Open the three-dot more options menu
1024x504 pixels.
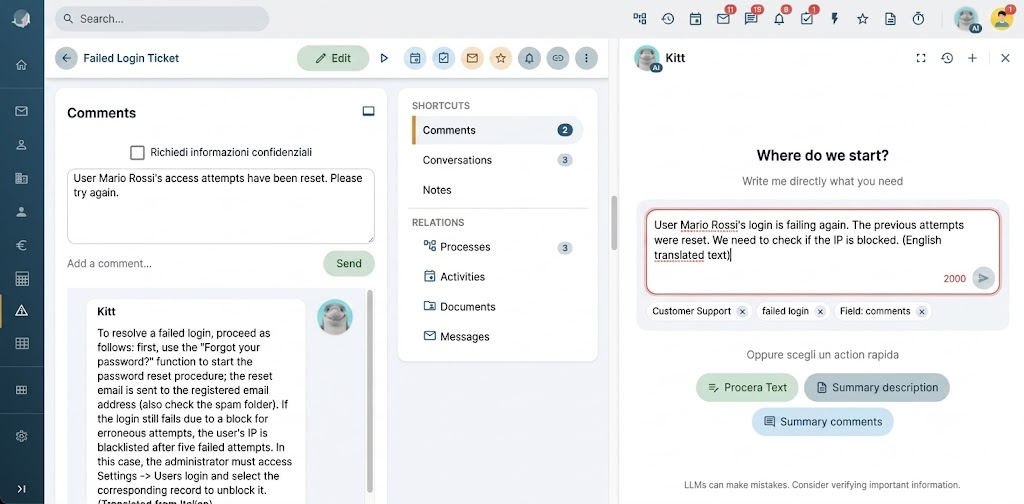[586, 58]
